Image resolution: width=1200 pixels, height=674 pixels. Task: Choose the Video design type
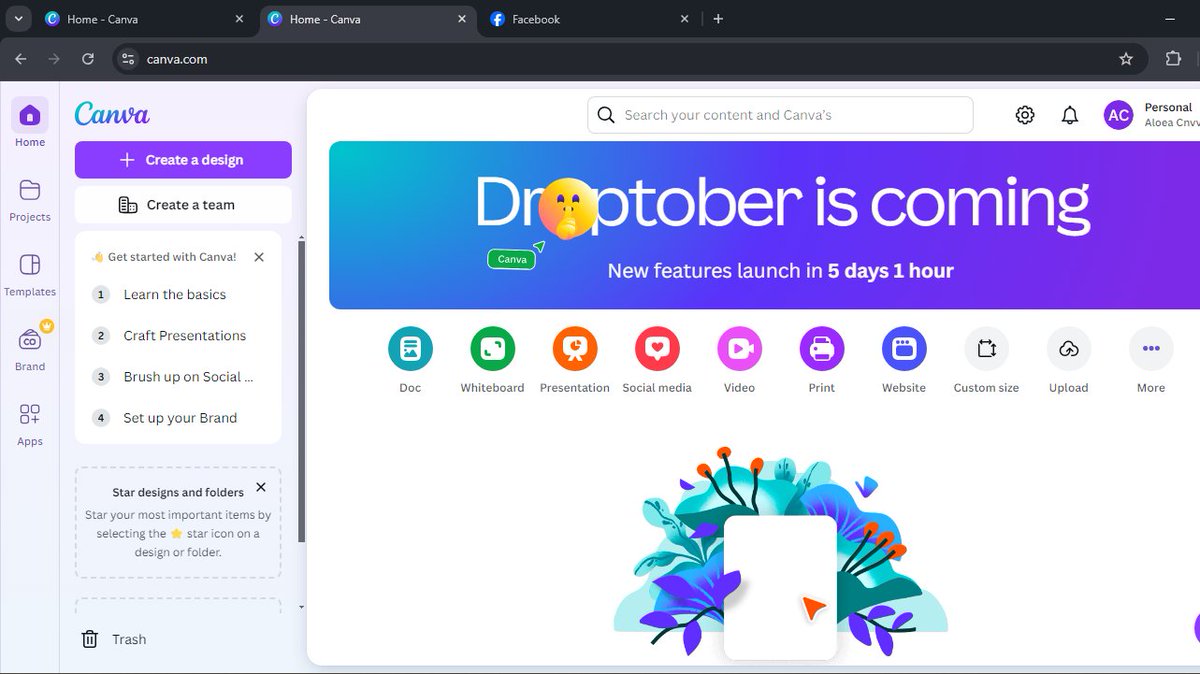click(739, 349)
